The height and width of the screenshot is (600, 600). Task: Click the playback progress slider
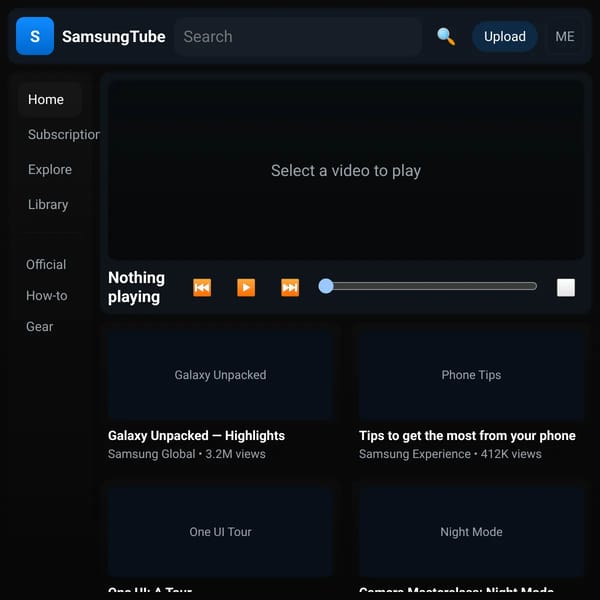pos(428,286)
